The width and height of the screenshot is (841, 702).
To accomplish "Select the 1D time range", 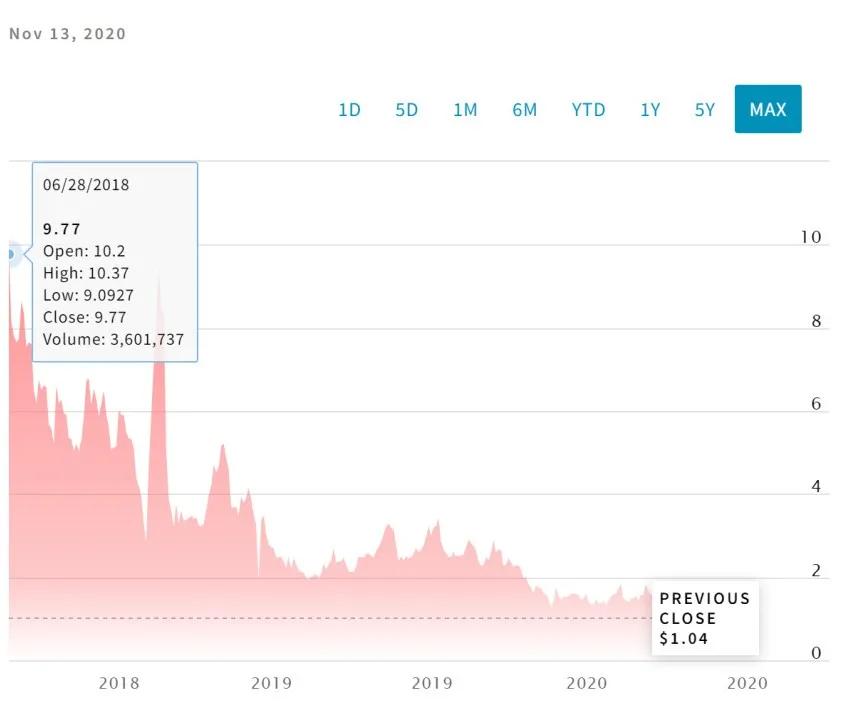I will [349, 109].
